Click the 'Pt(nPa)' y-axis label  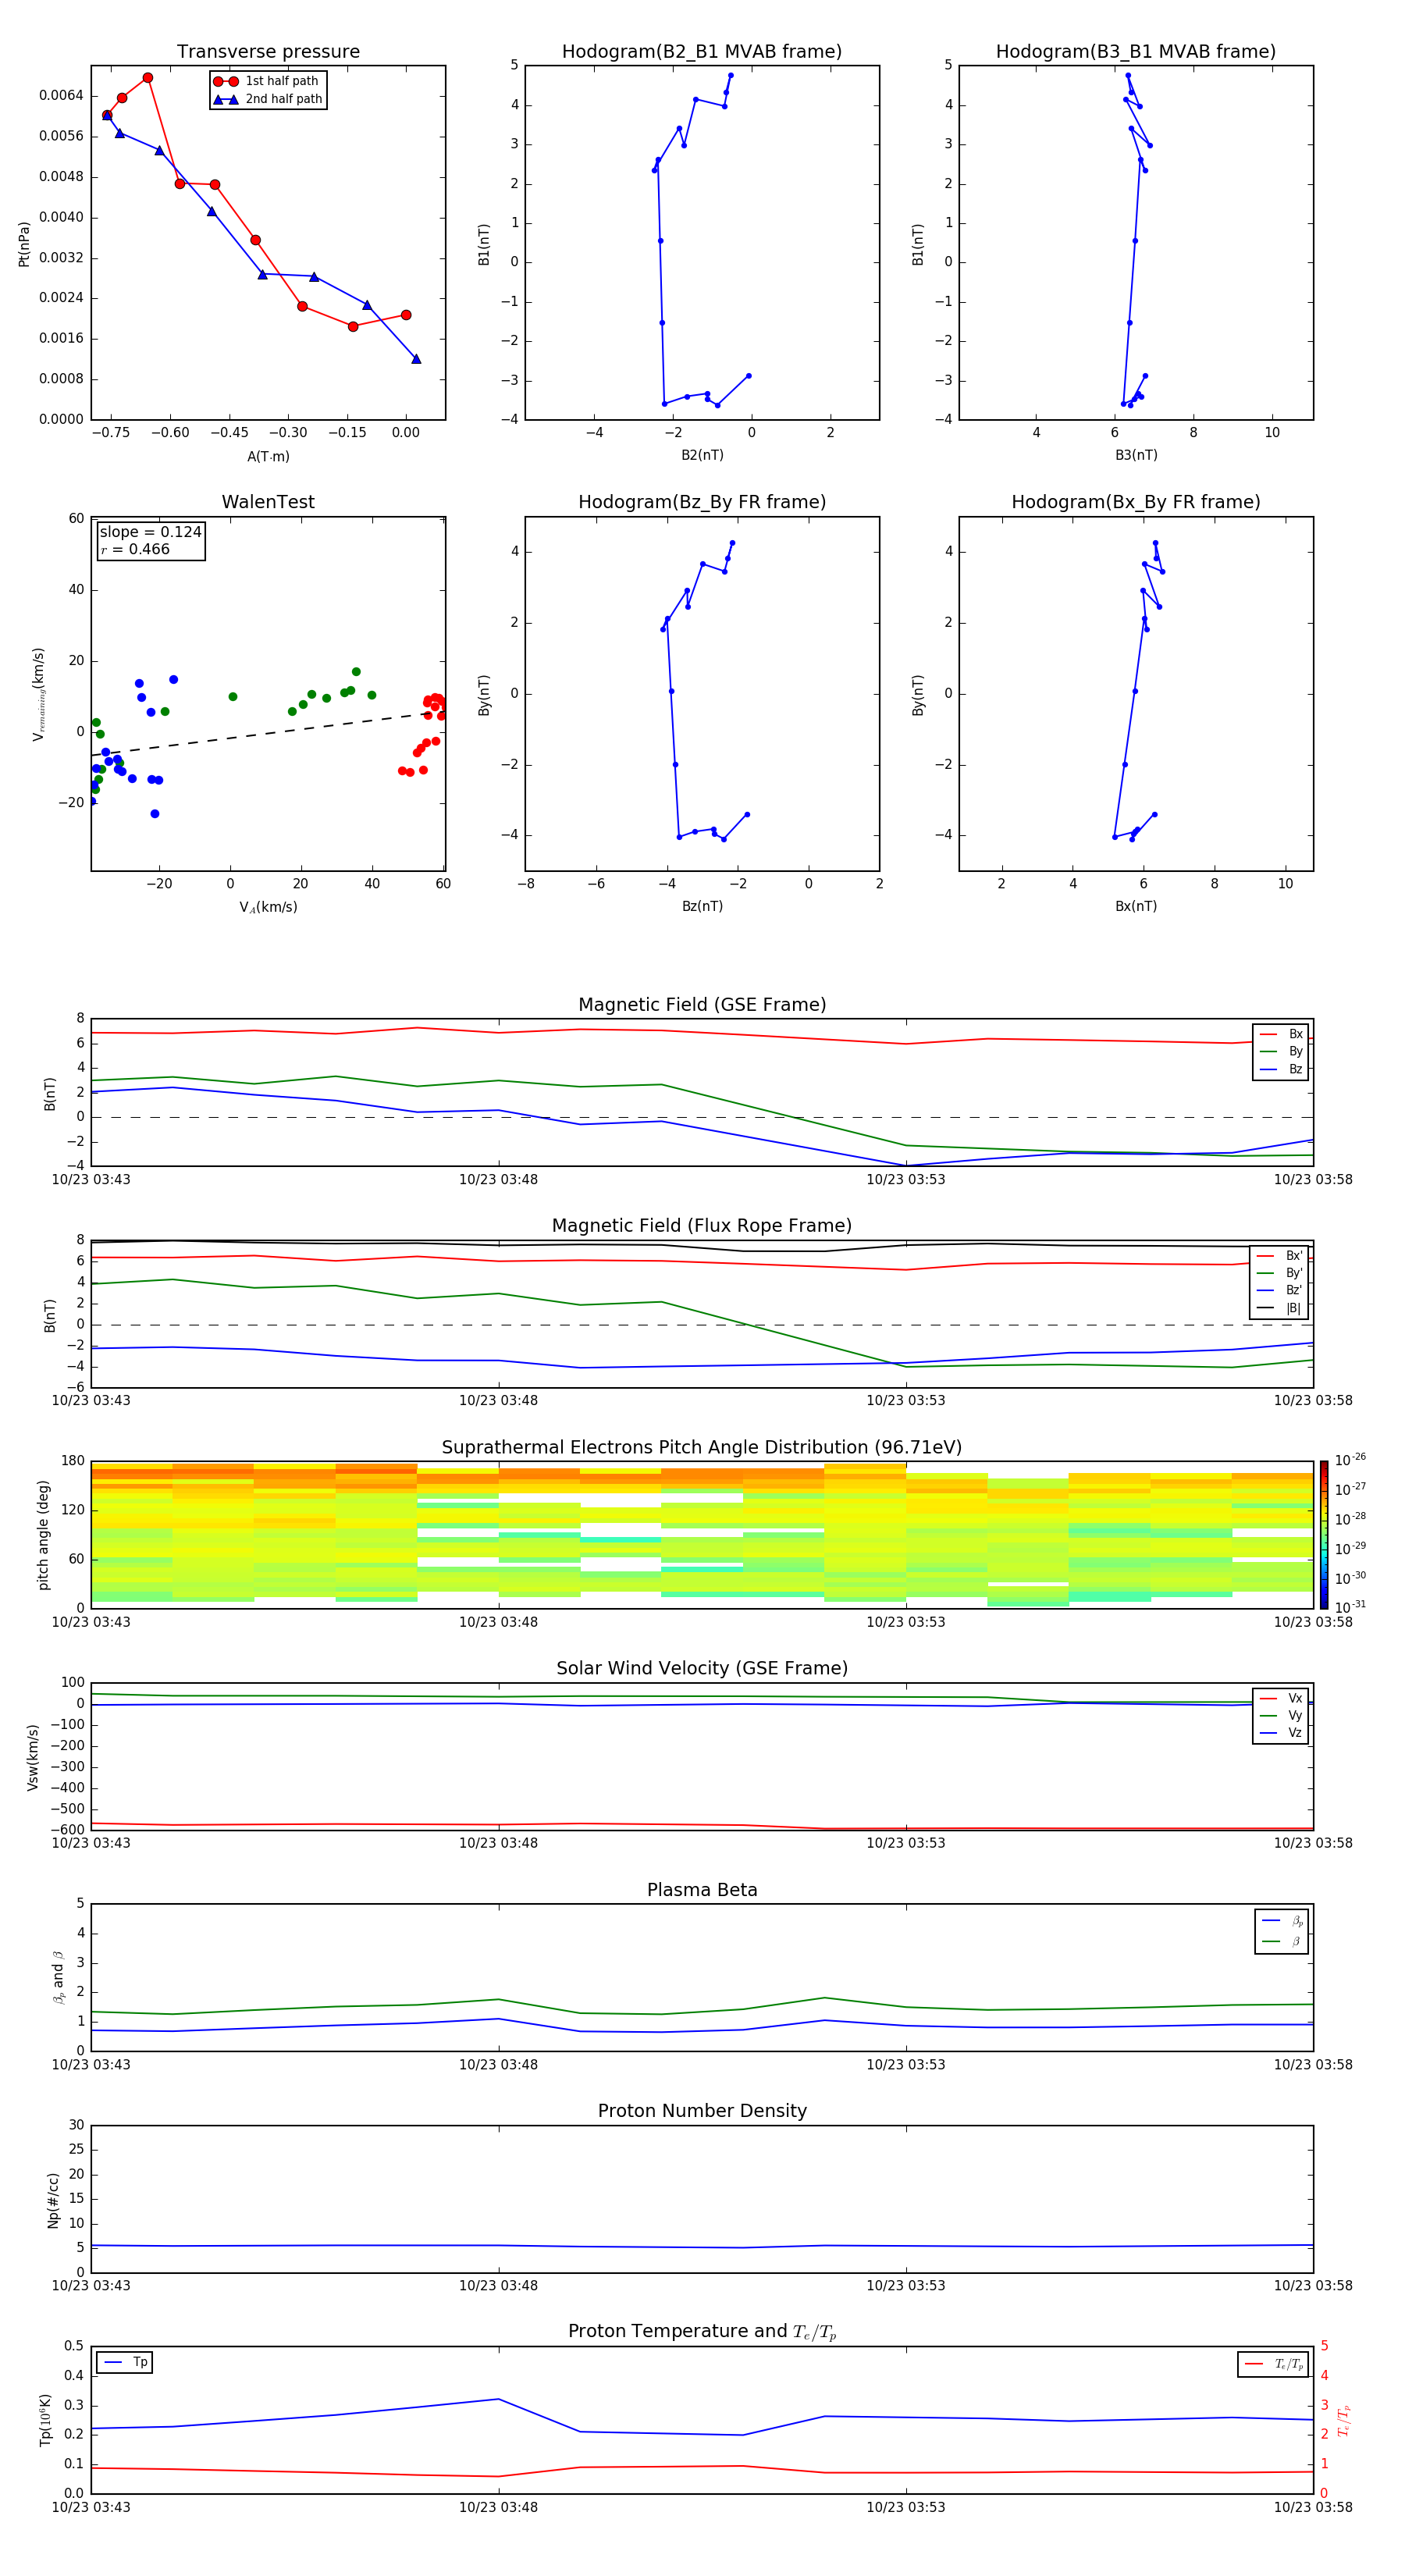(24, 244)
